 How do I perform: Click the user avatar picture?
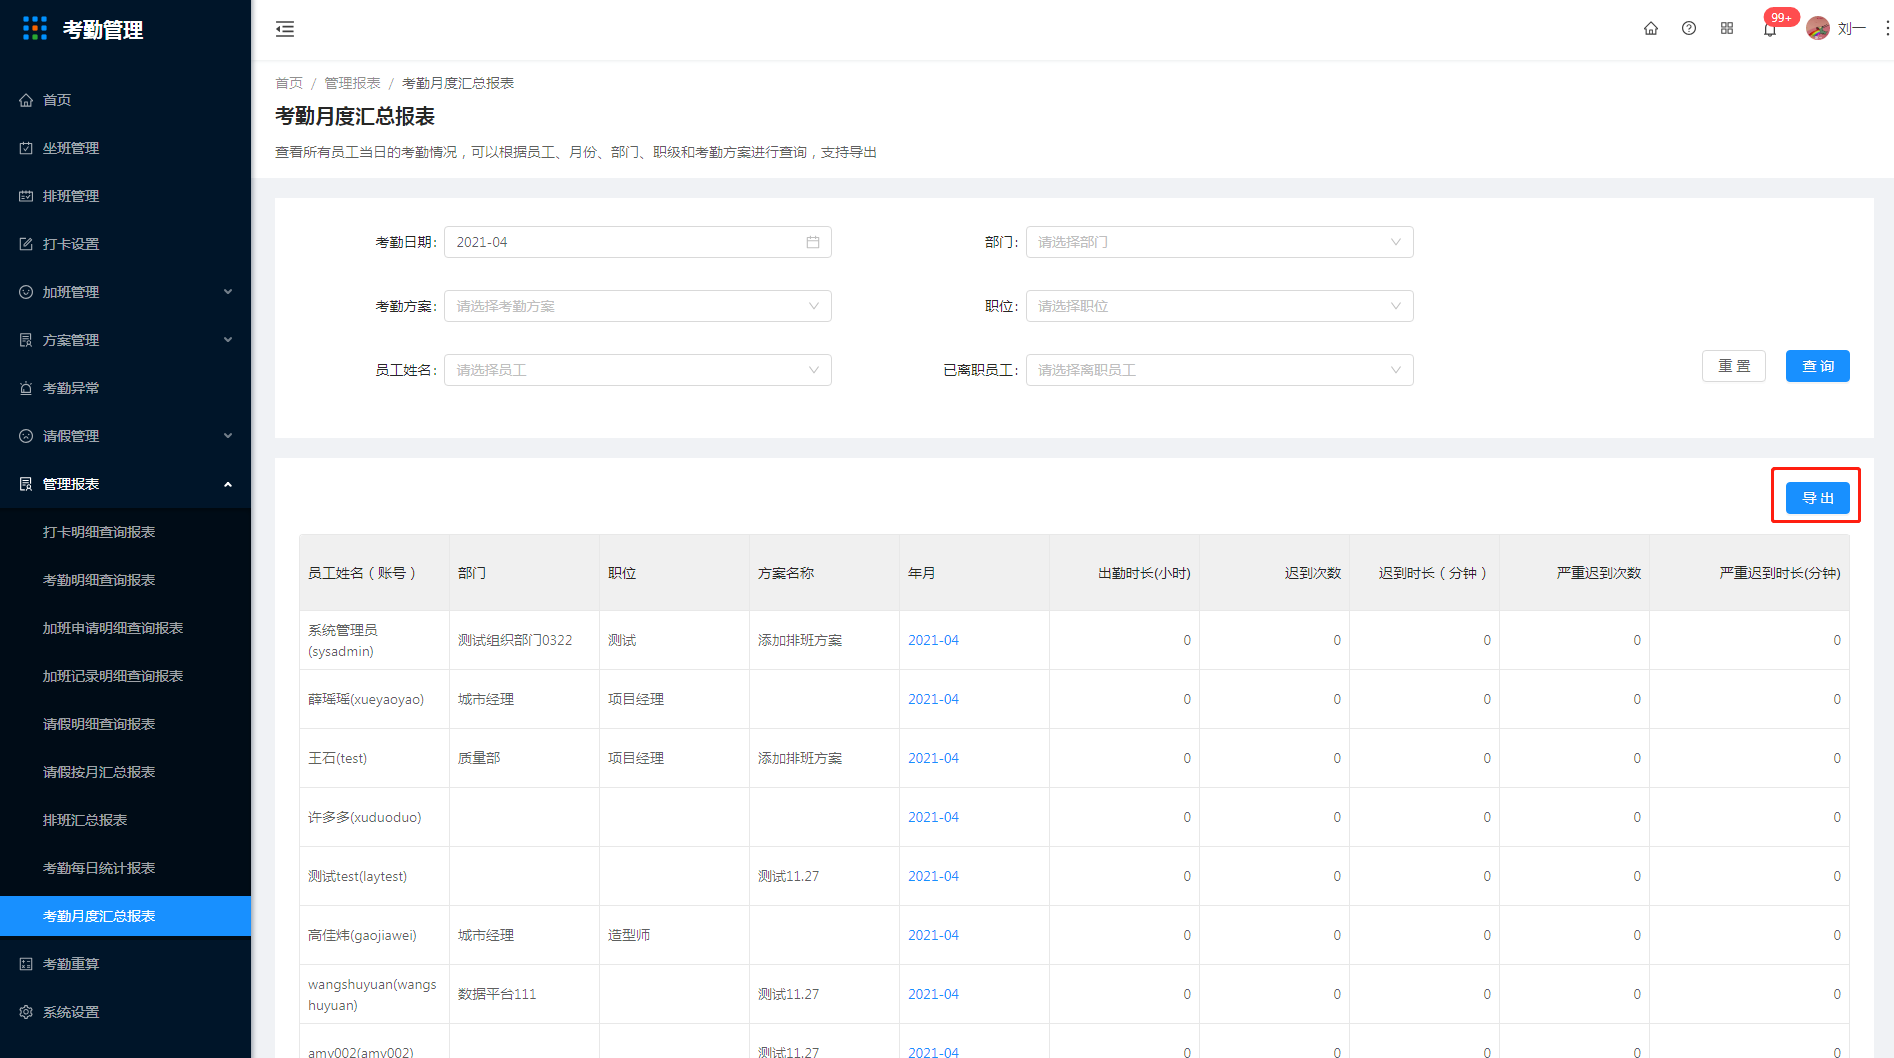1818,29
